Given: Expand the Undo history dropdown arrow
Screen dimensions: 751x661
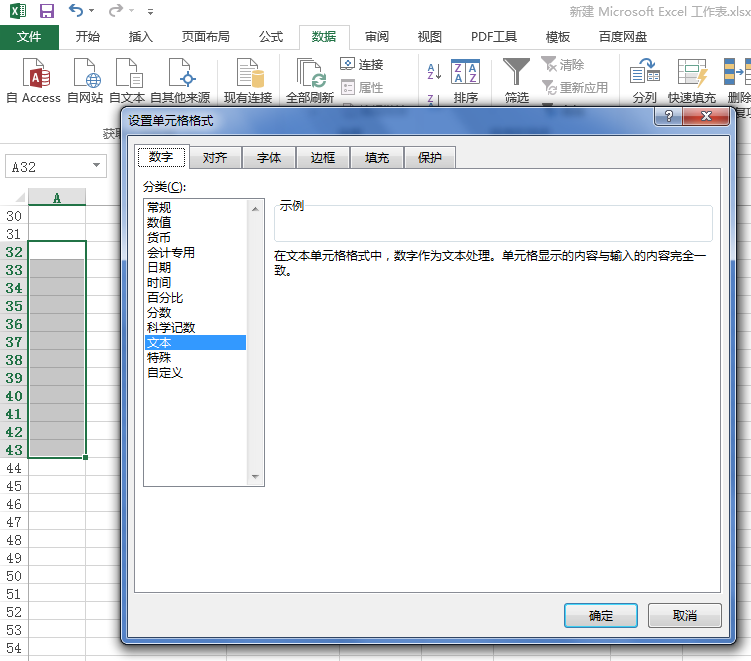Looking at the screenshot, I should [91, 11].
